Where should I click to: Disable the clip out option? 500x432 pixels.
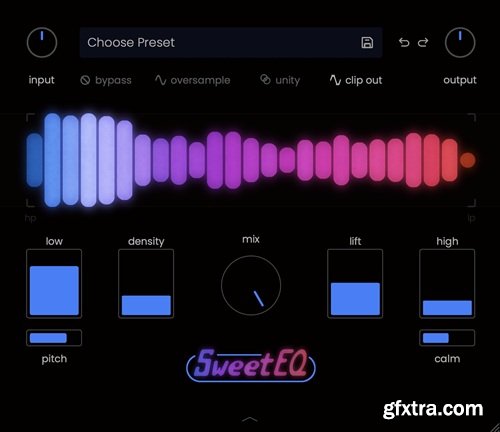pyautogui.click(x=356, y=80)
